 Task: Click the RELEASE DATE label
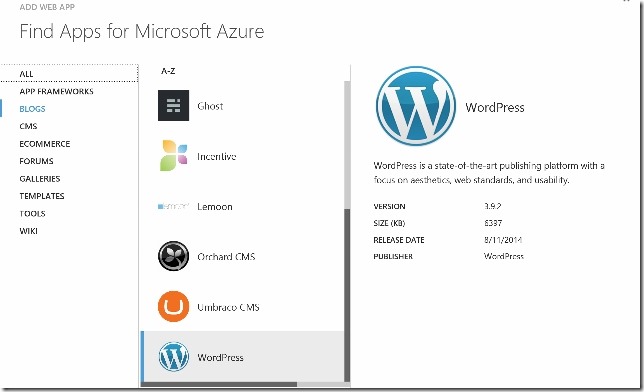(x=398, y=240)
